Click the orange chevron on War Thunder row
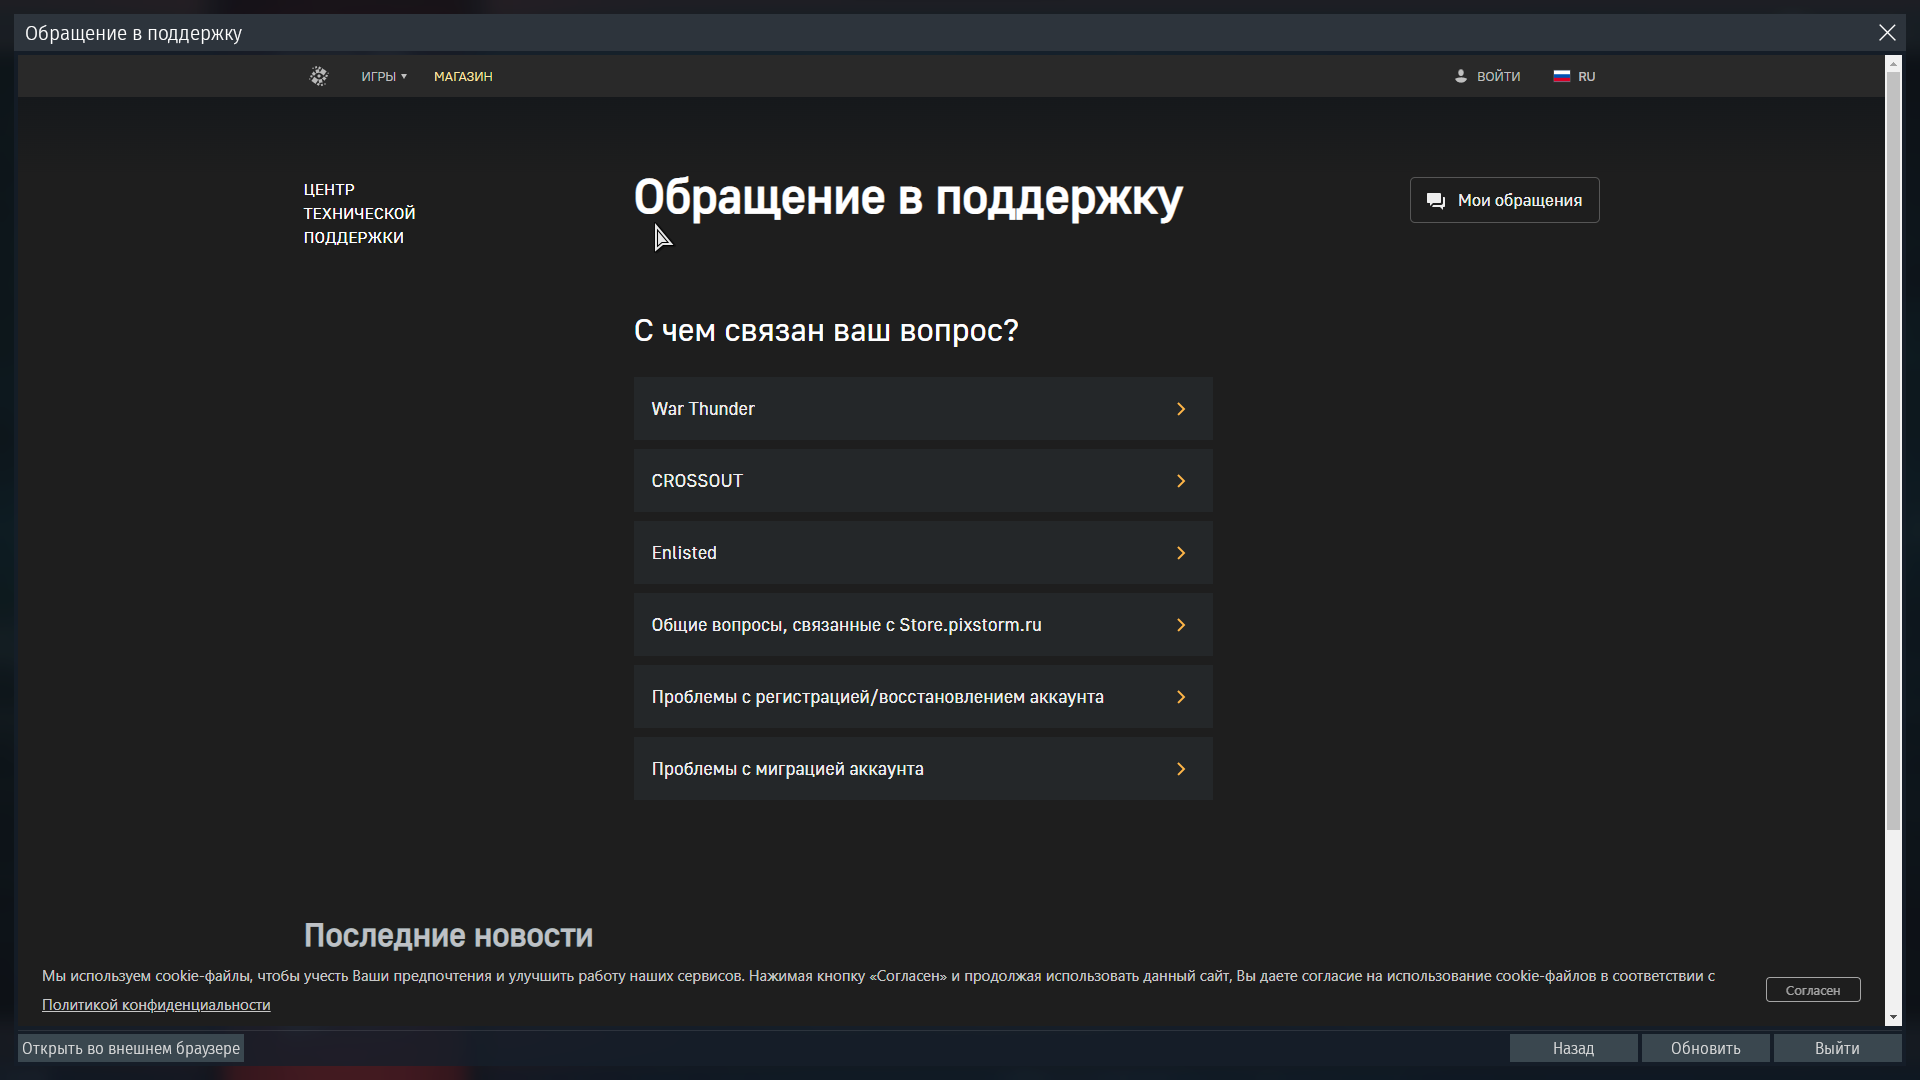Screen dimensions: 1920x1080 1181,409
